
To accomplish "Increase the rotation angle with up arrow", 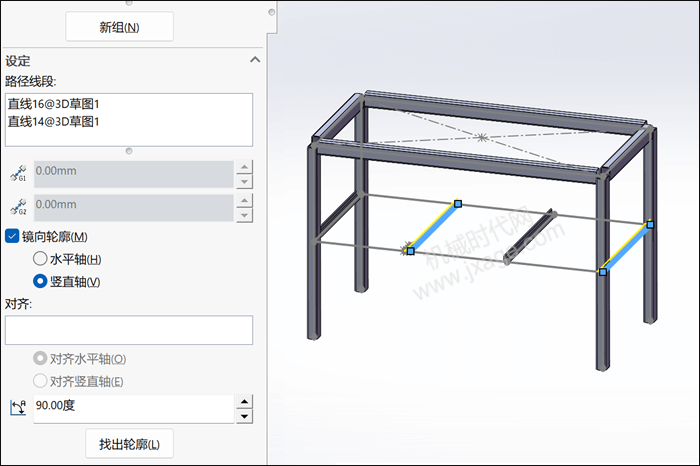I will coord(244,401).
